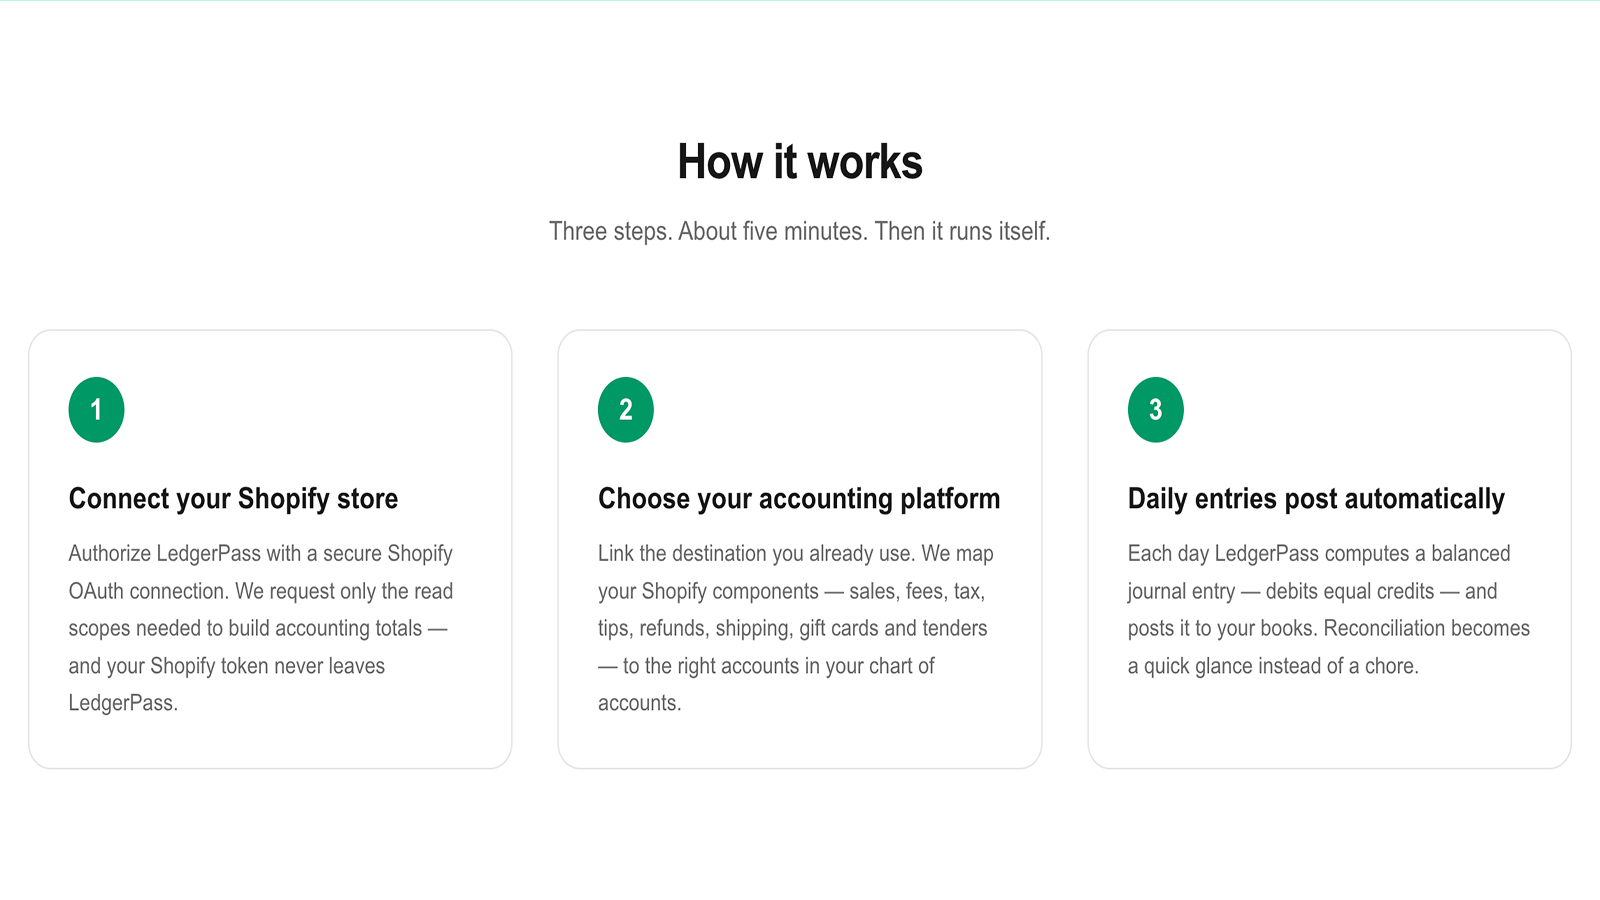Click the word 'works' in the heading
Viewport: 1600px width, 900px height.
[x=865, y=162]
